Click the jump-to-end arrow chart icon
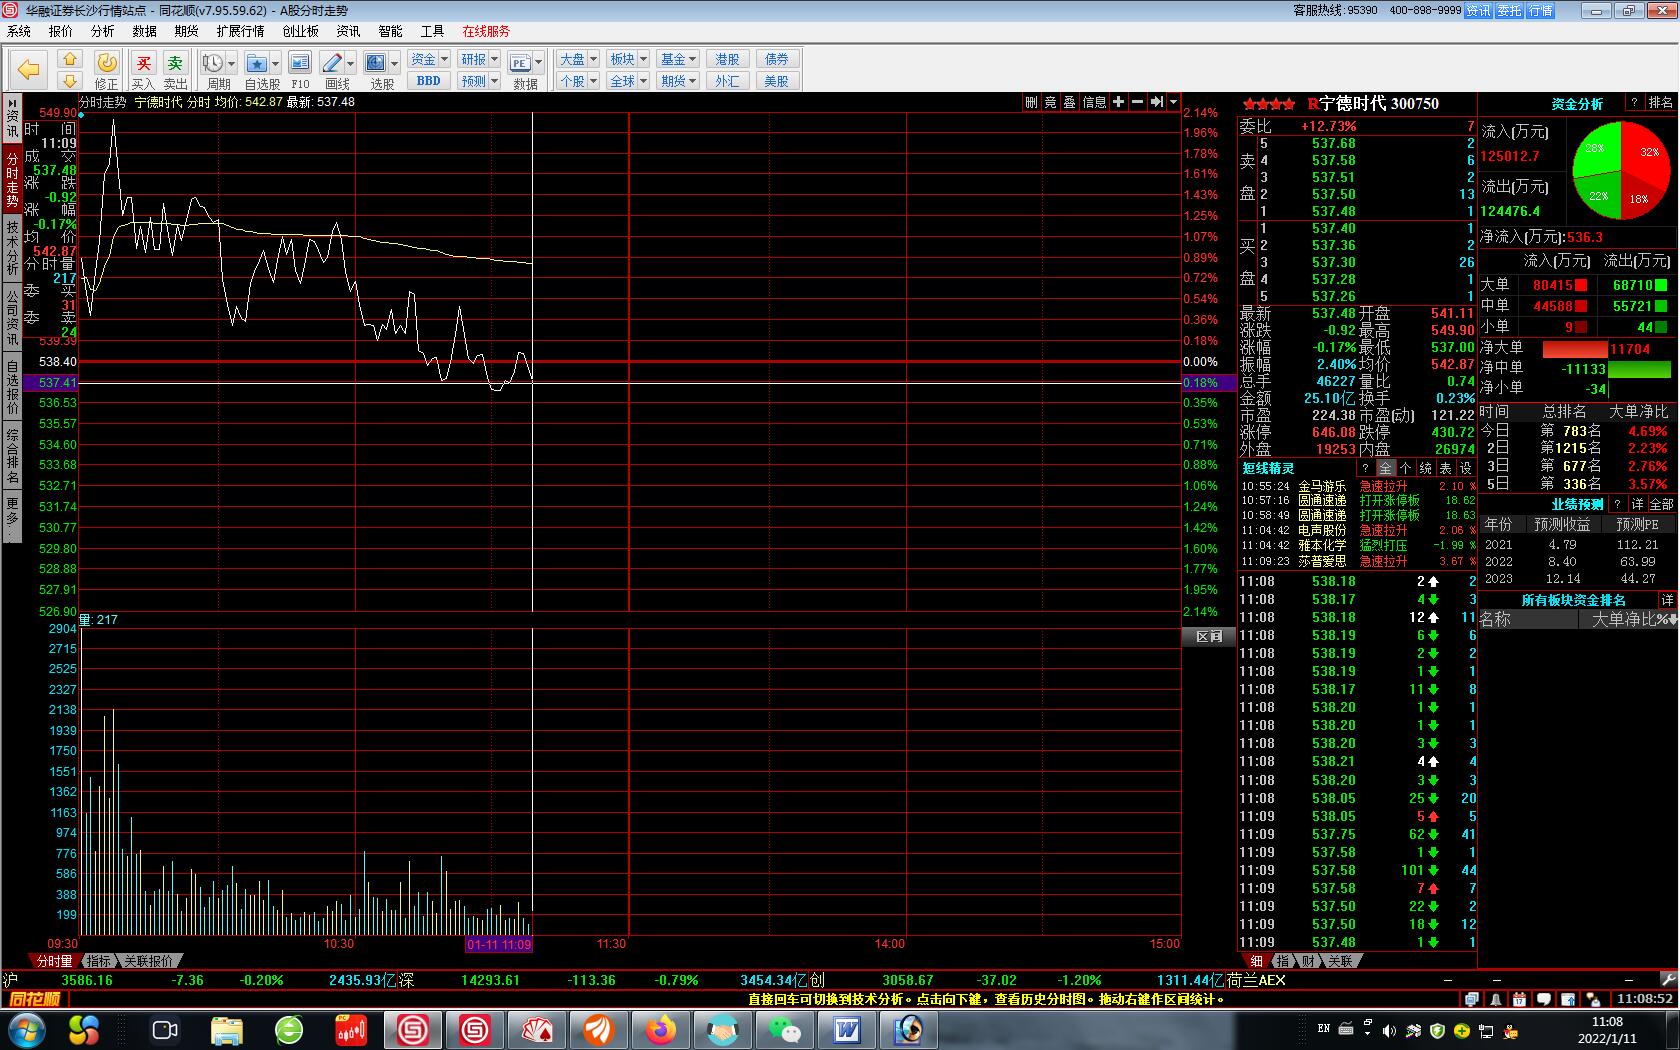The height and width of the screenshot is (1050, 1680). click(x=1156, y=102)
